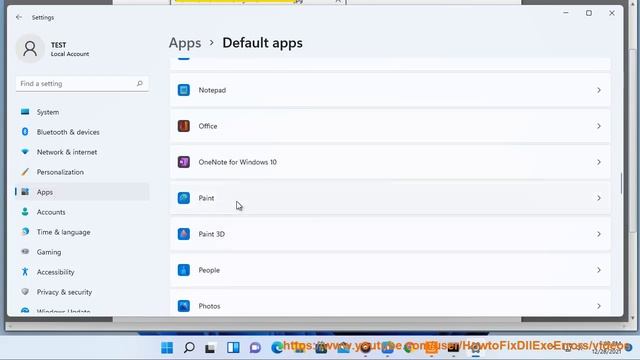Screen dimensions: 640x360
Task: Open Accounts settings category
Action: (82, 212)
